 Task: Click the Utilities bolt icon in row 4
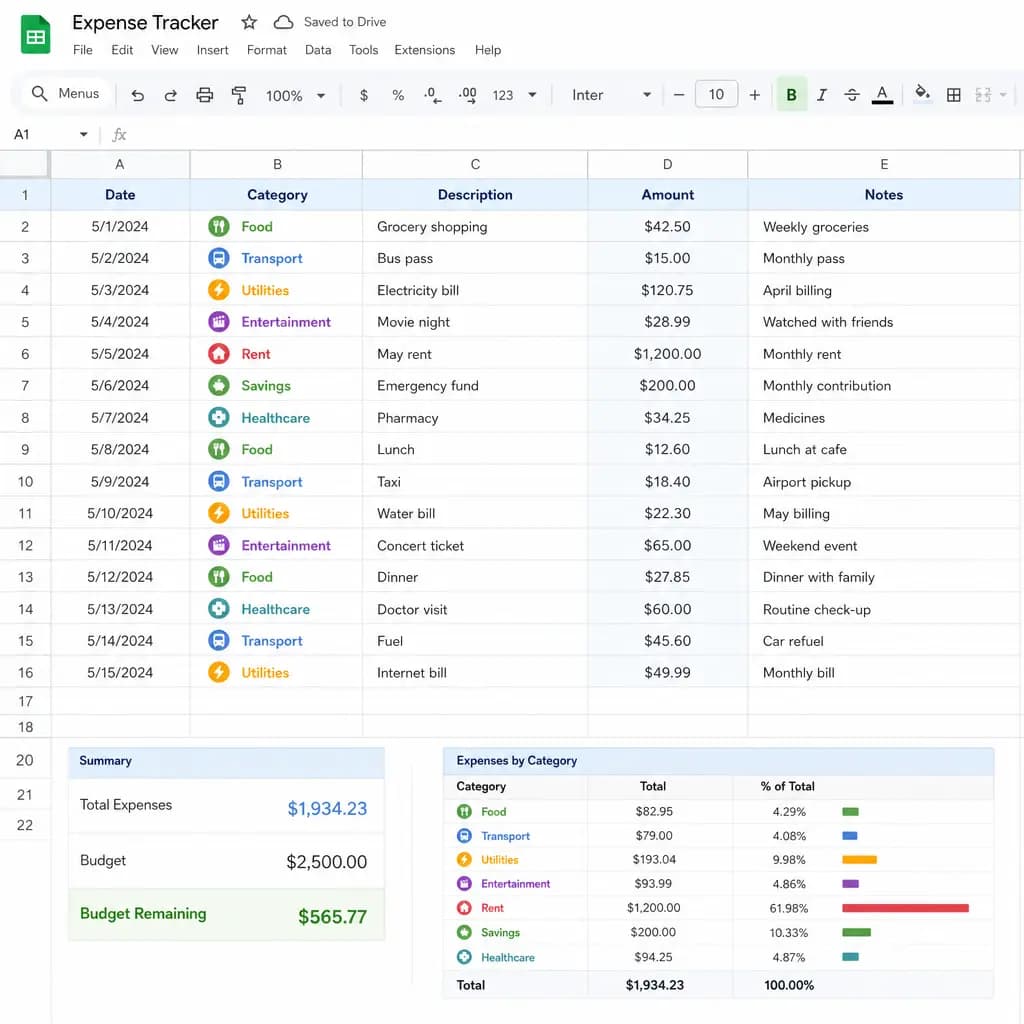click(x=219, y=290)
